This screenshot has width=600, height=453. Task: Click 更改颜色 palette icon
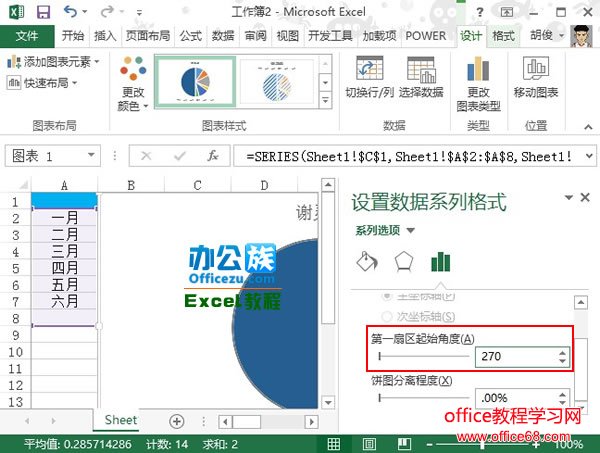click(x=133, y=68)
